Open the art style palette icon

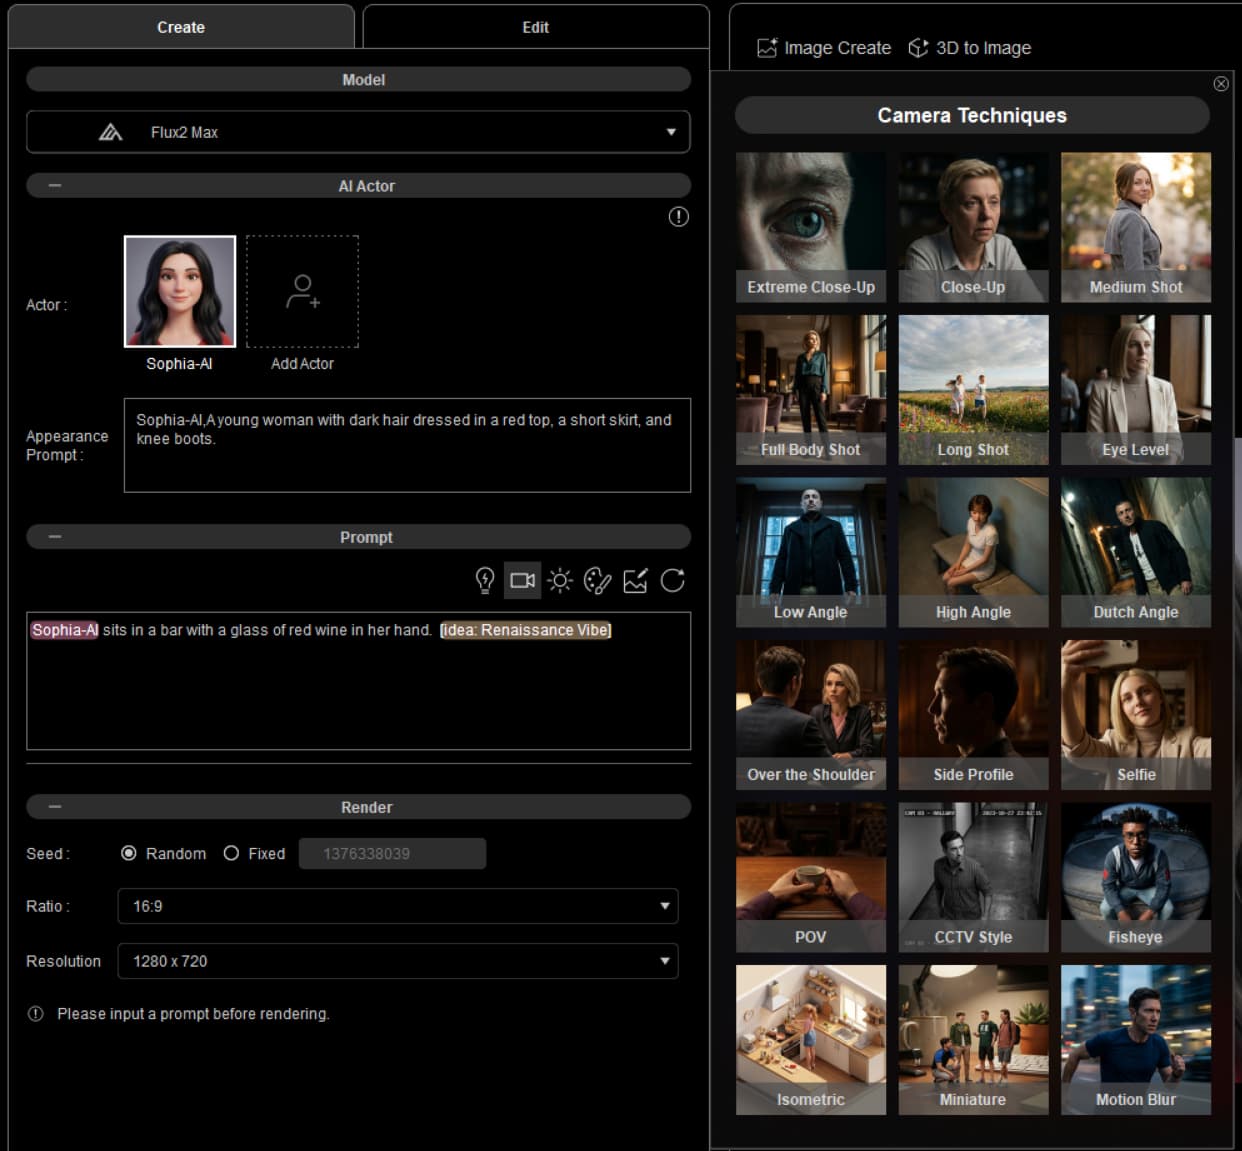tap(597, 581)
